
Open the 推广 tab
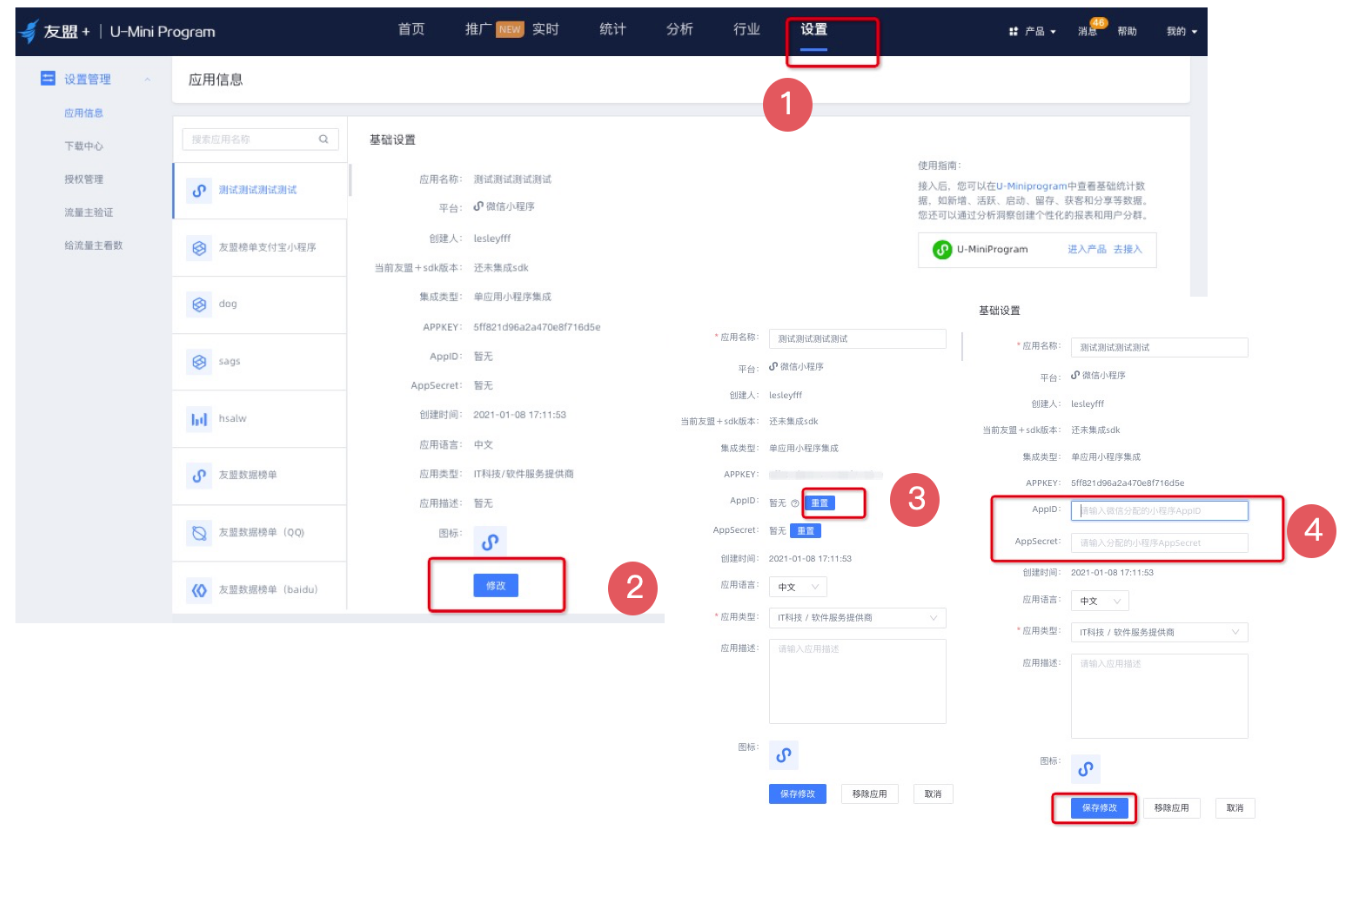point(478,29)
